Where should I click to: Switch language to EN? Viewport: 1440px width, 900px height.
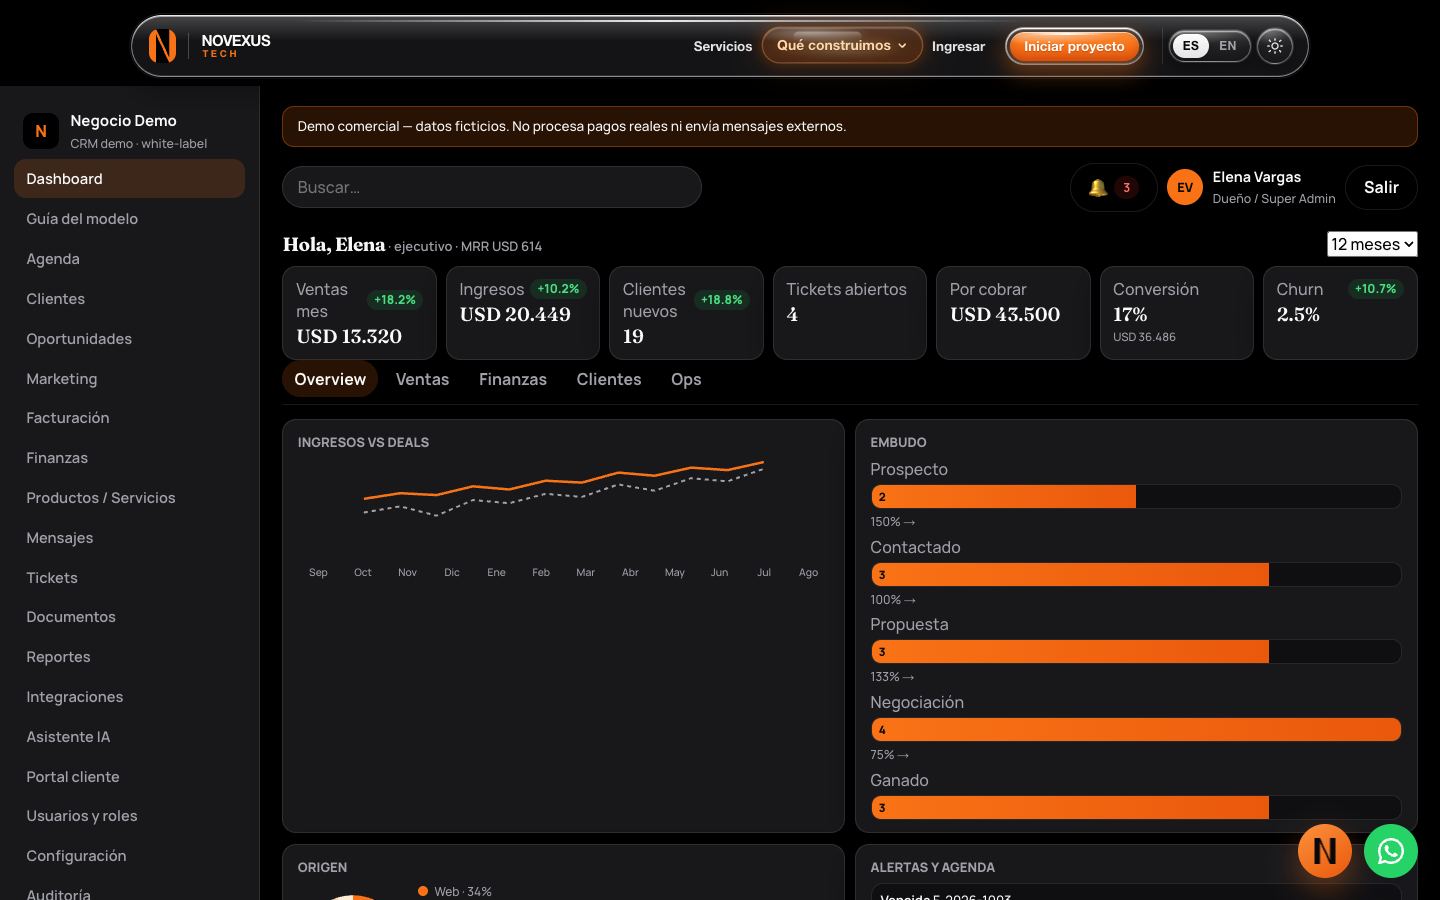[x=1228, y=46]
